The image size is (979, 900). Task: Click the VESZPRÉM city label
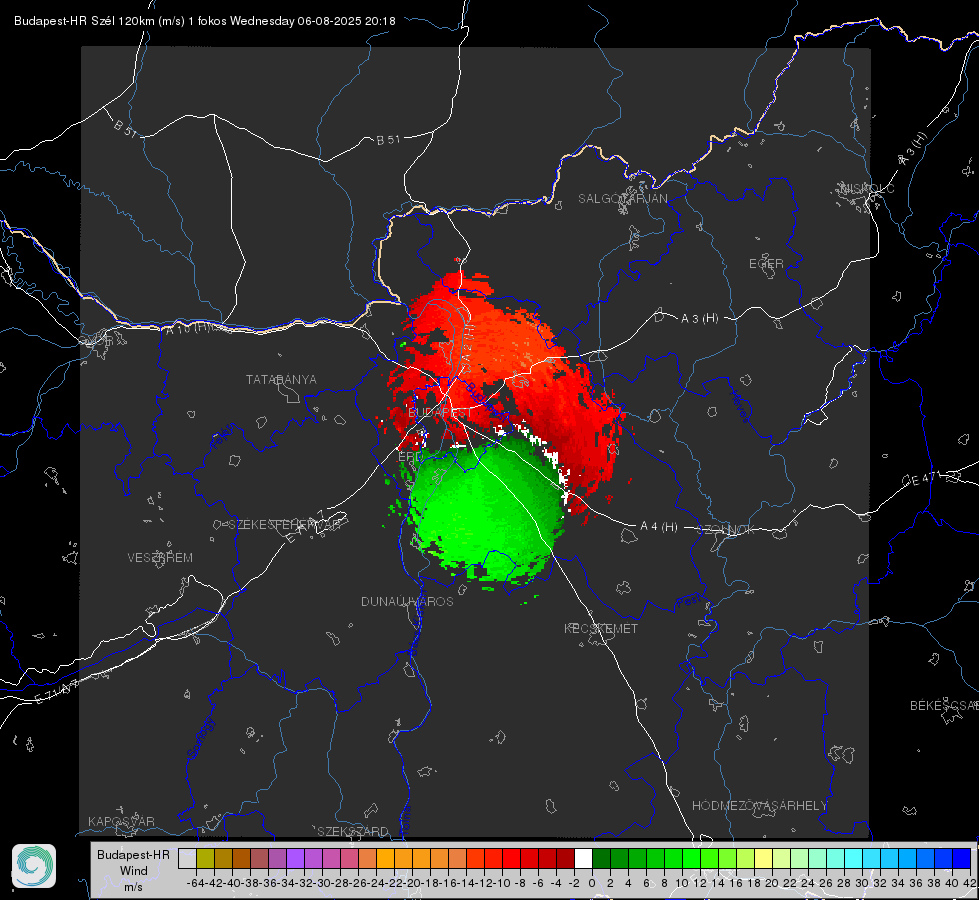point(160,558)
